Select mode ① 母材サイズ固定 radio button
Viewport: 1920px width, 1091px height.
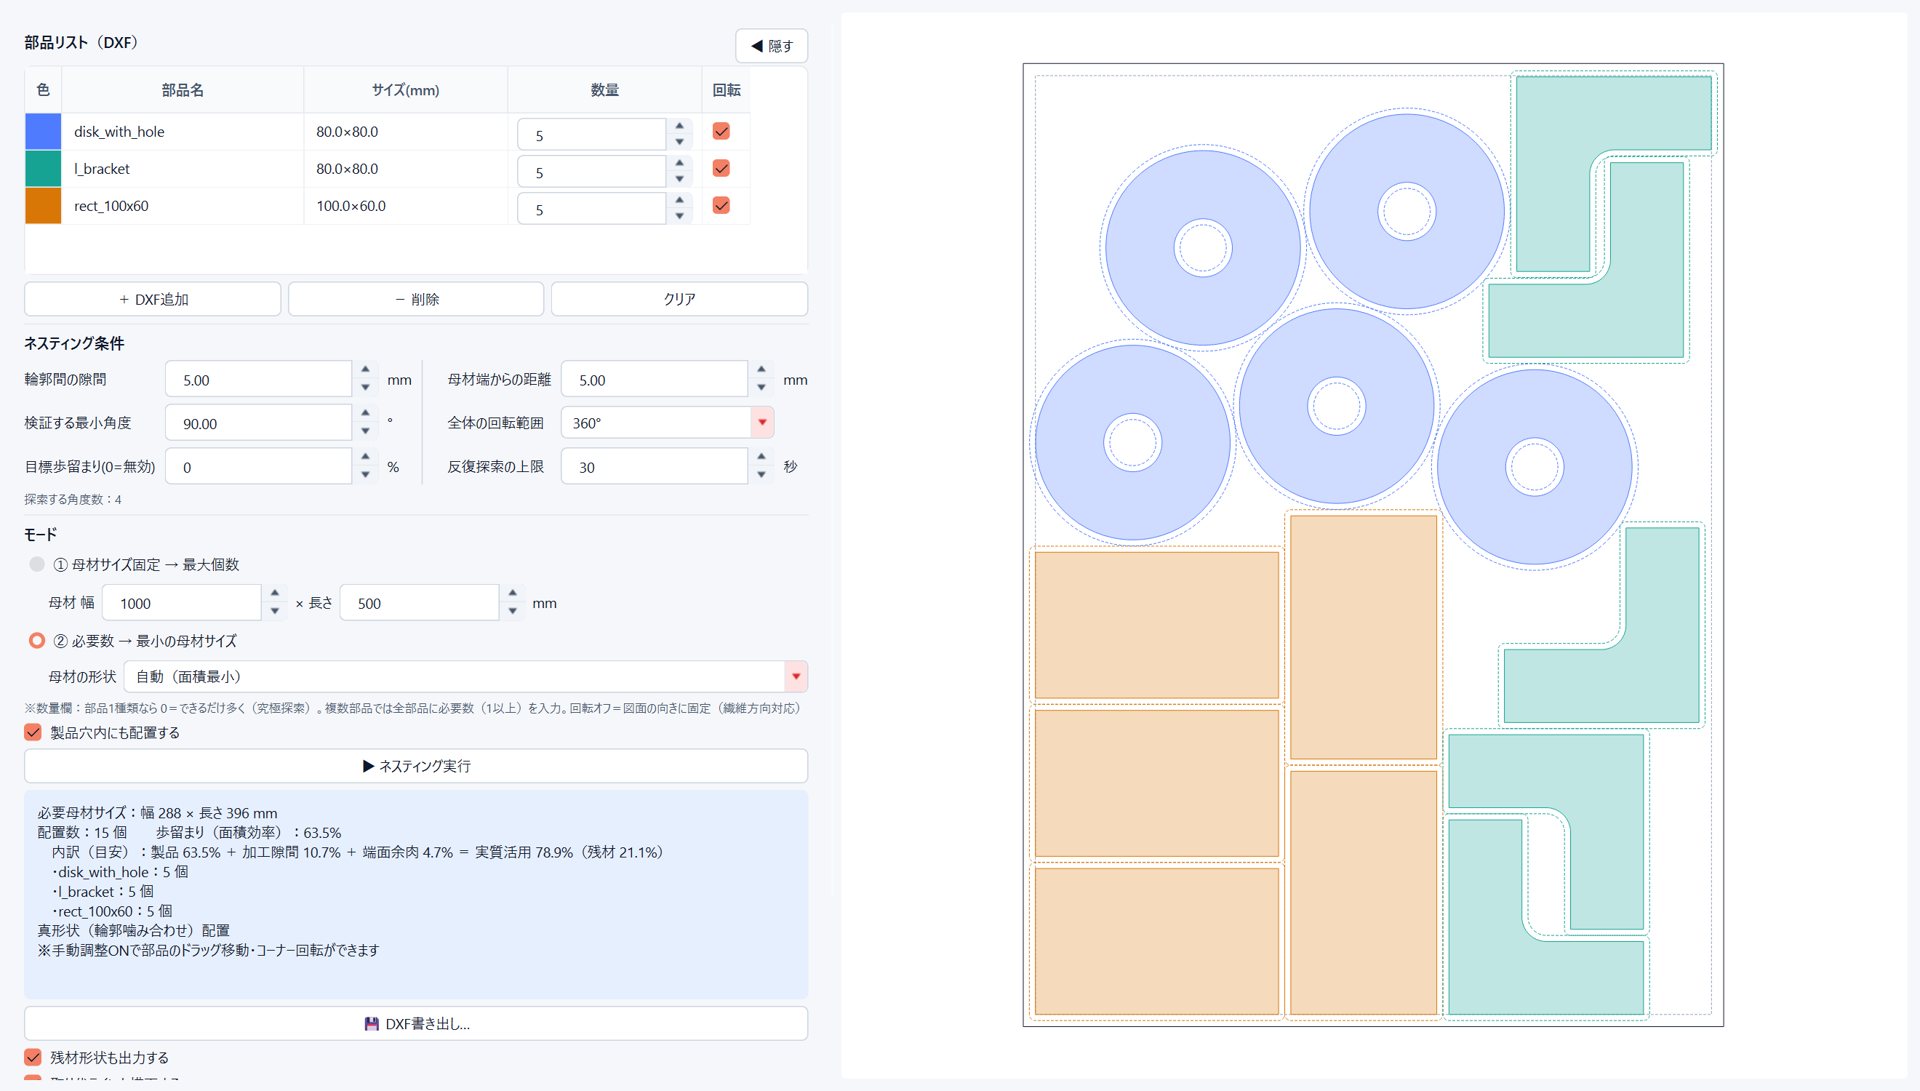click(37, 564)
